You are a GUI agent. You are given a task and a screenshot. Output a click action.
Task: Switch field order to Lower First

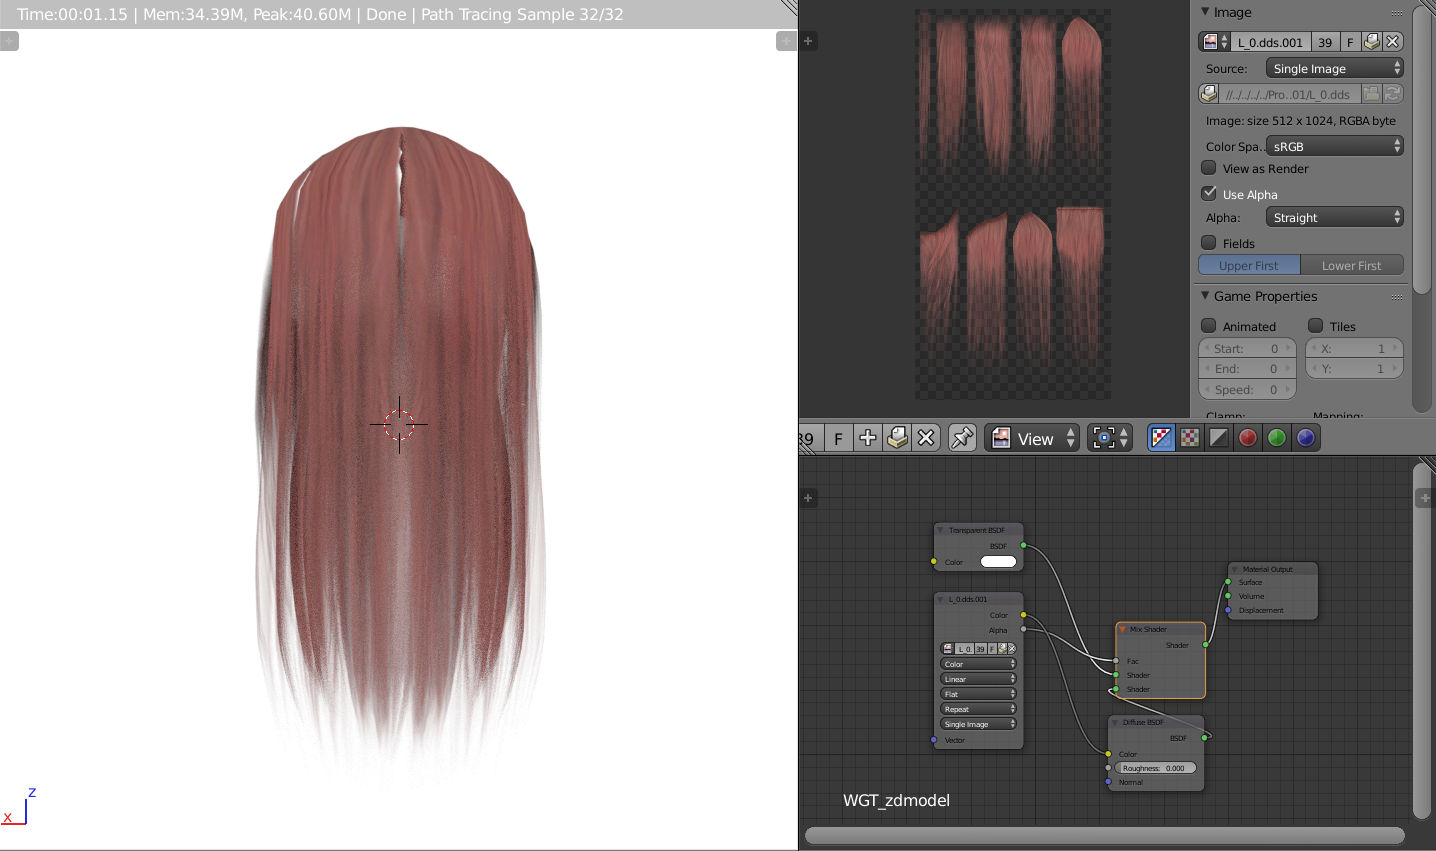click(1352, 265)
